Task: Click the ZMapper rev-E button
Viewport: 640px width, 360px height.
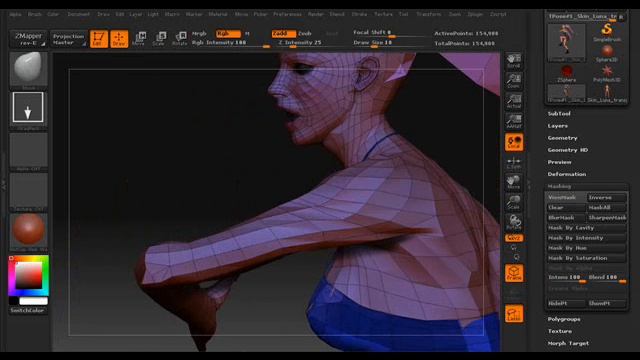Action: tap(28, 39)
